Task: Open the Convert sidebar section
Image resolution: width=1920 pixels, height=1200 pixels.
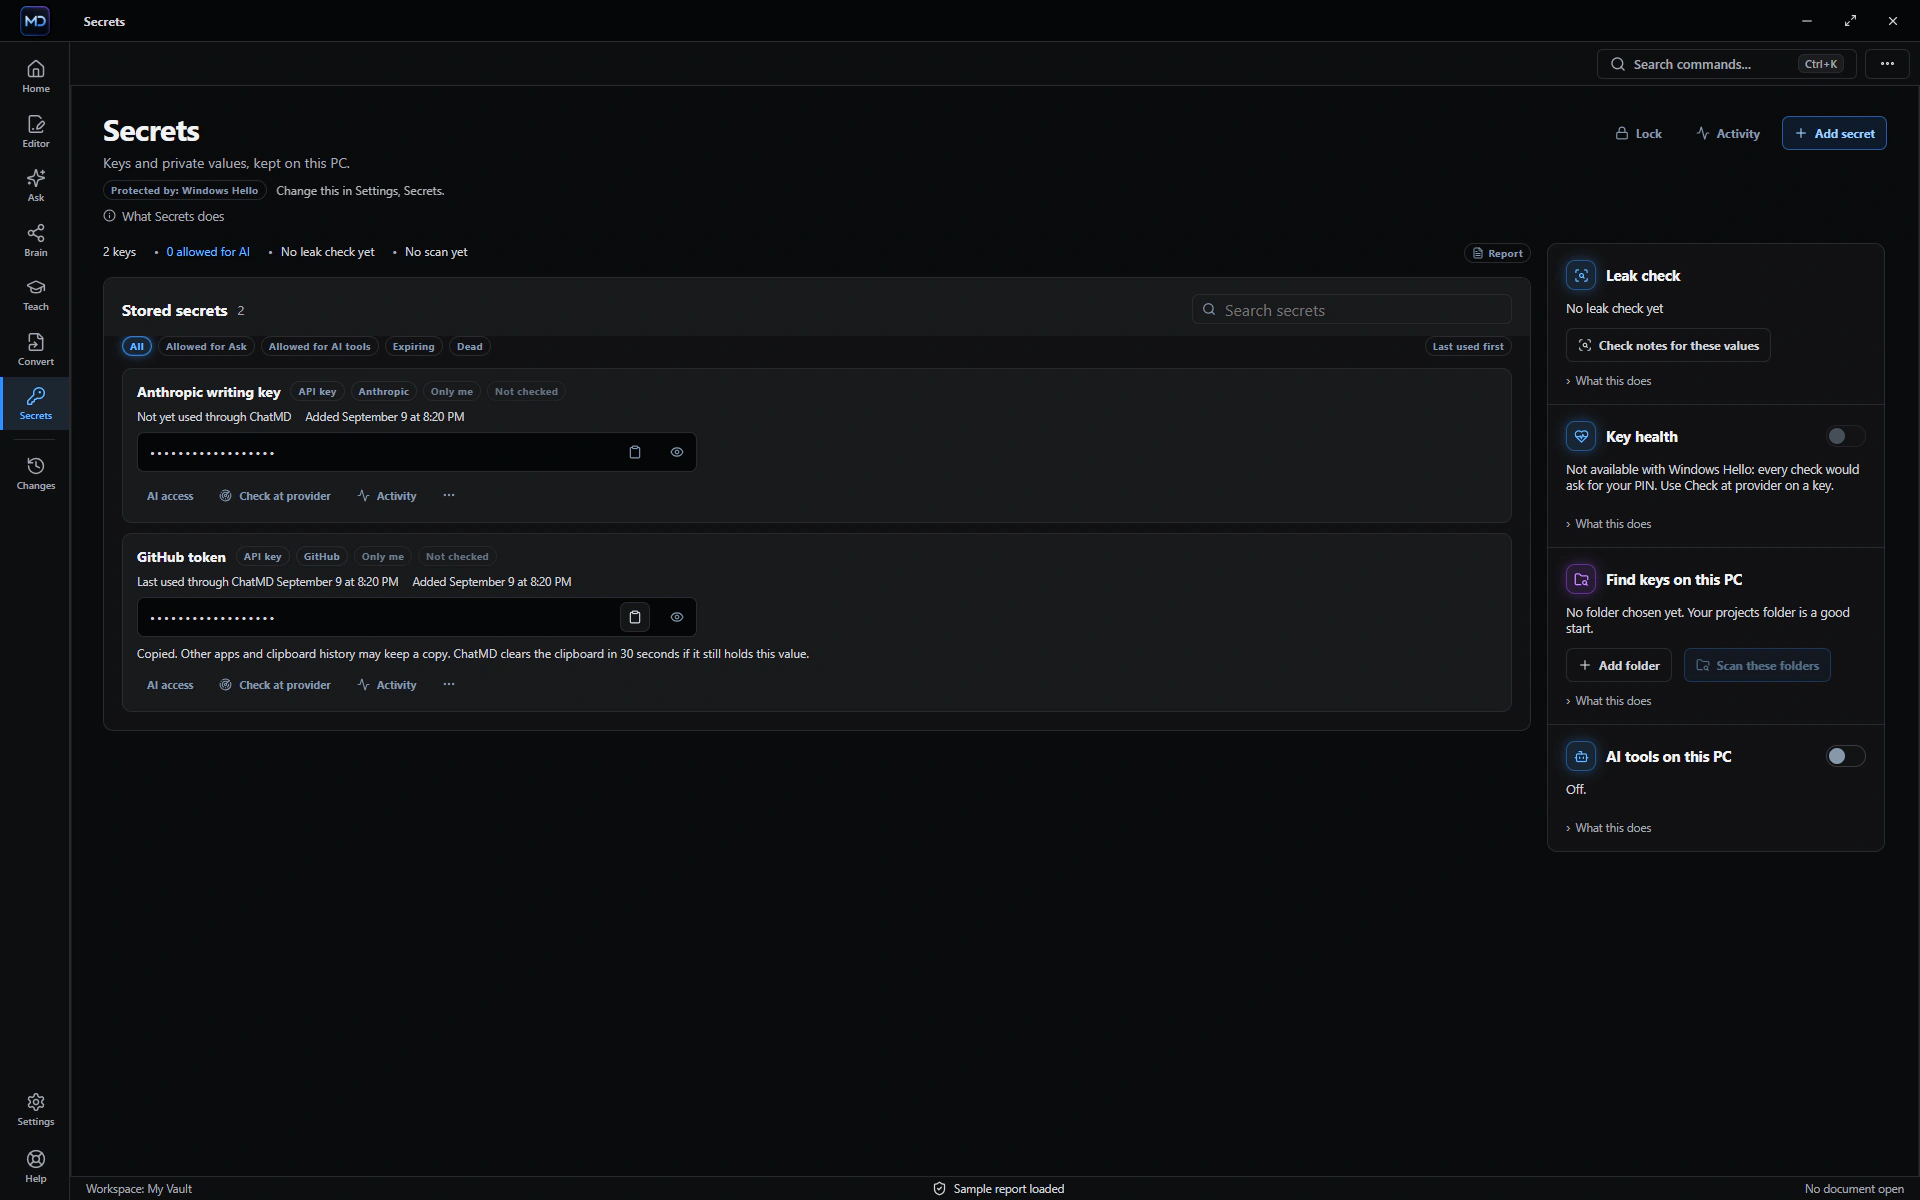Action: click(36, 350)
